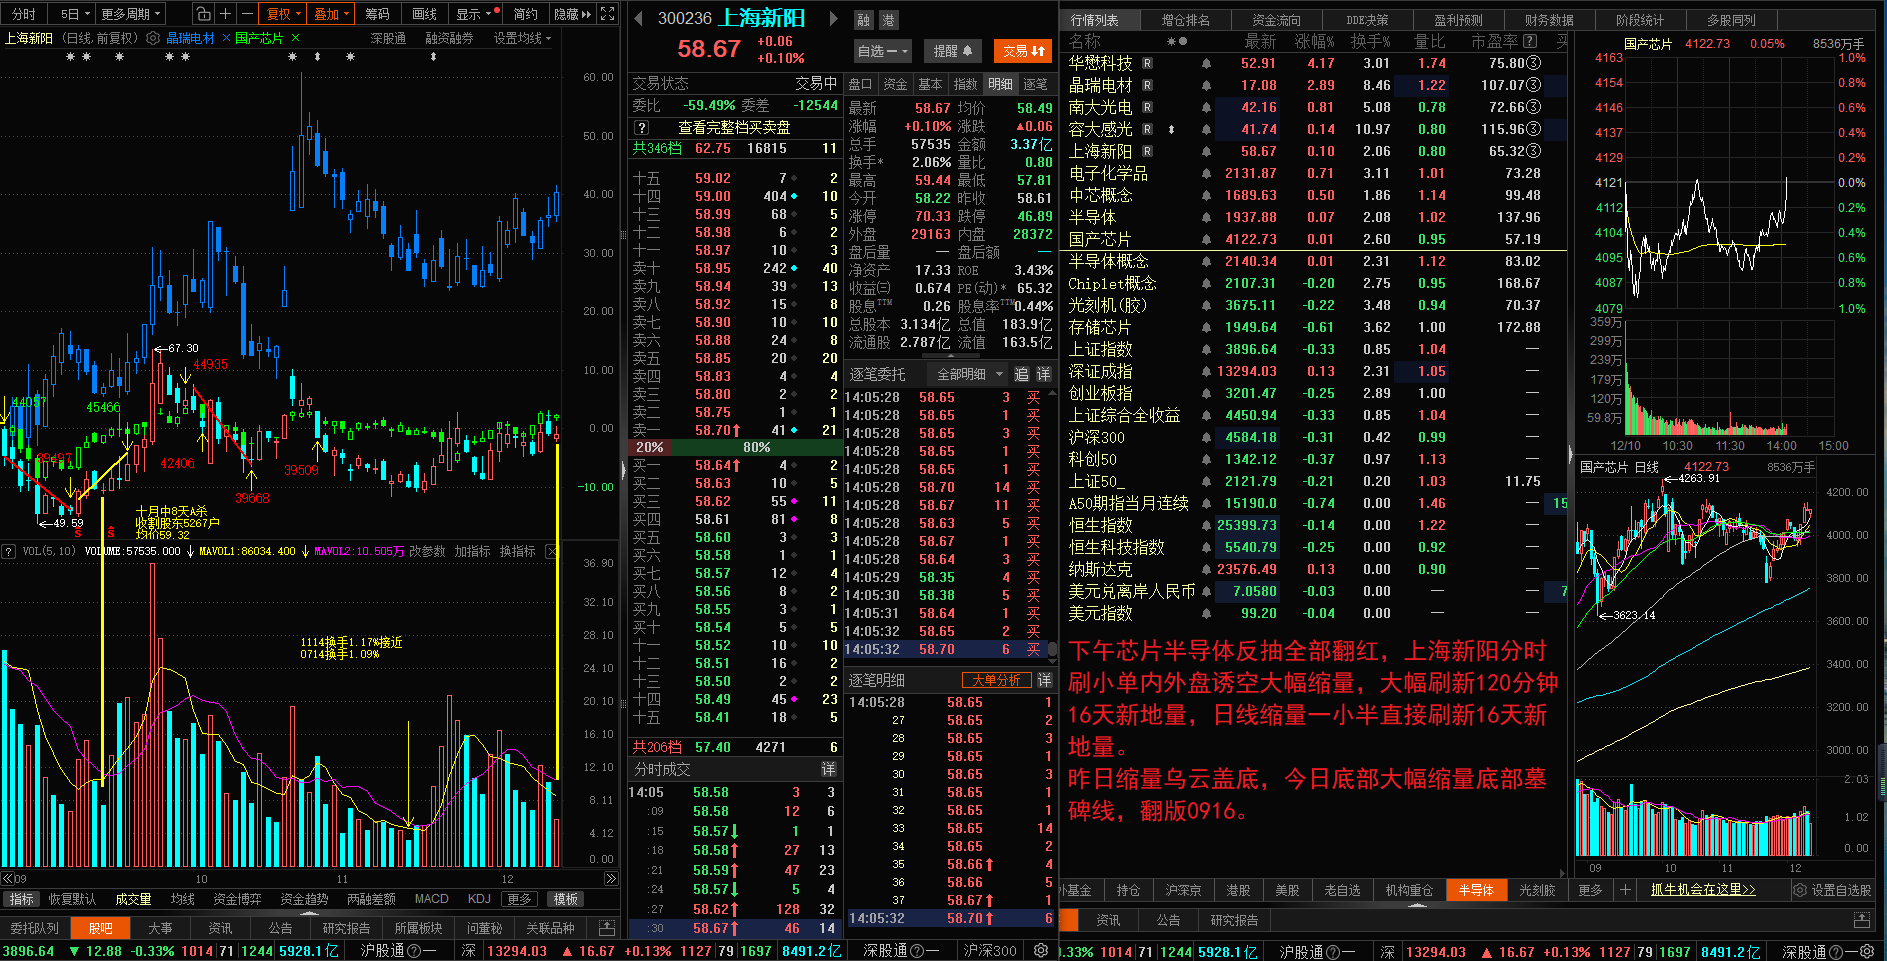Open help icon beside 查看完整档买卖盘
The width and height of the screenshot is (1887, 961).
coord(642,127)
